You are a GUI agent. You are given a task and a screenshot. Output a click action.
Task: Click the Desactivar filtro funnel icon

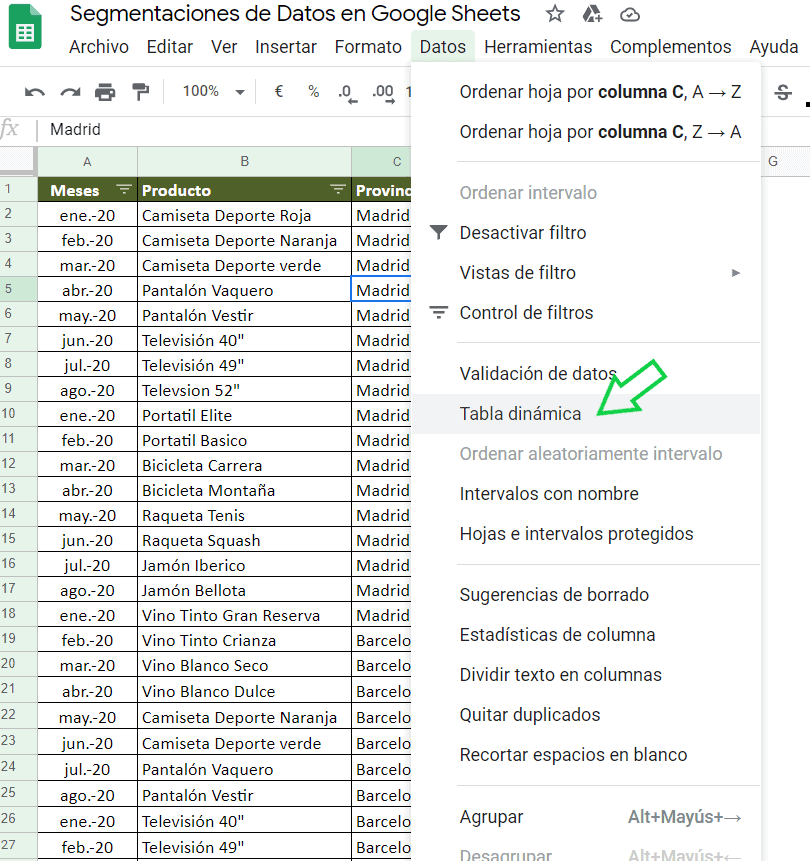click(x=438, y=232)
